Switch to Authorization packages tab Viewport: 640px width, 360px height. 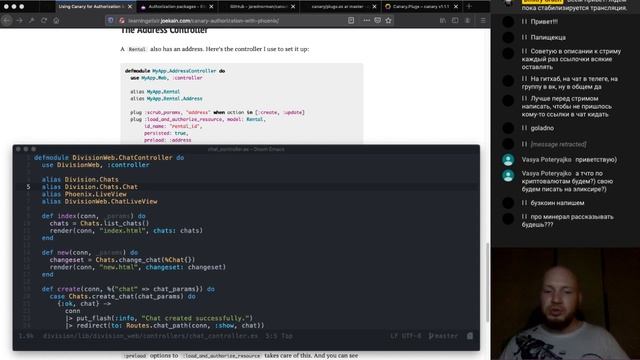click(177, 7)
